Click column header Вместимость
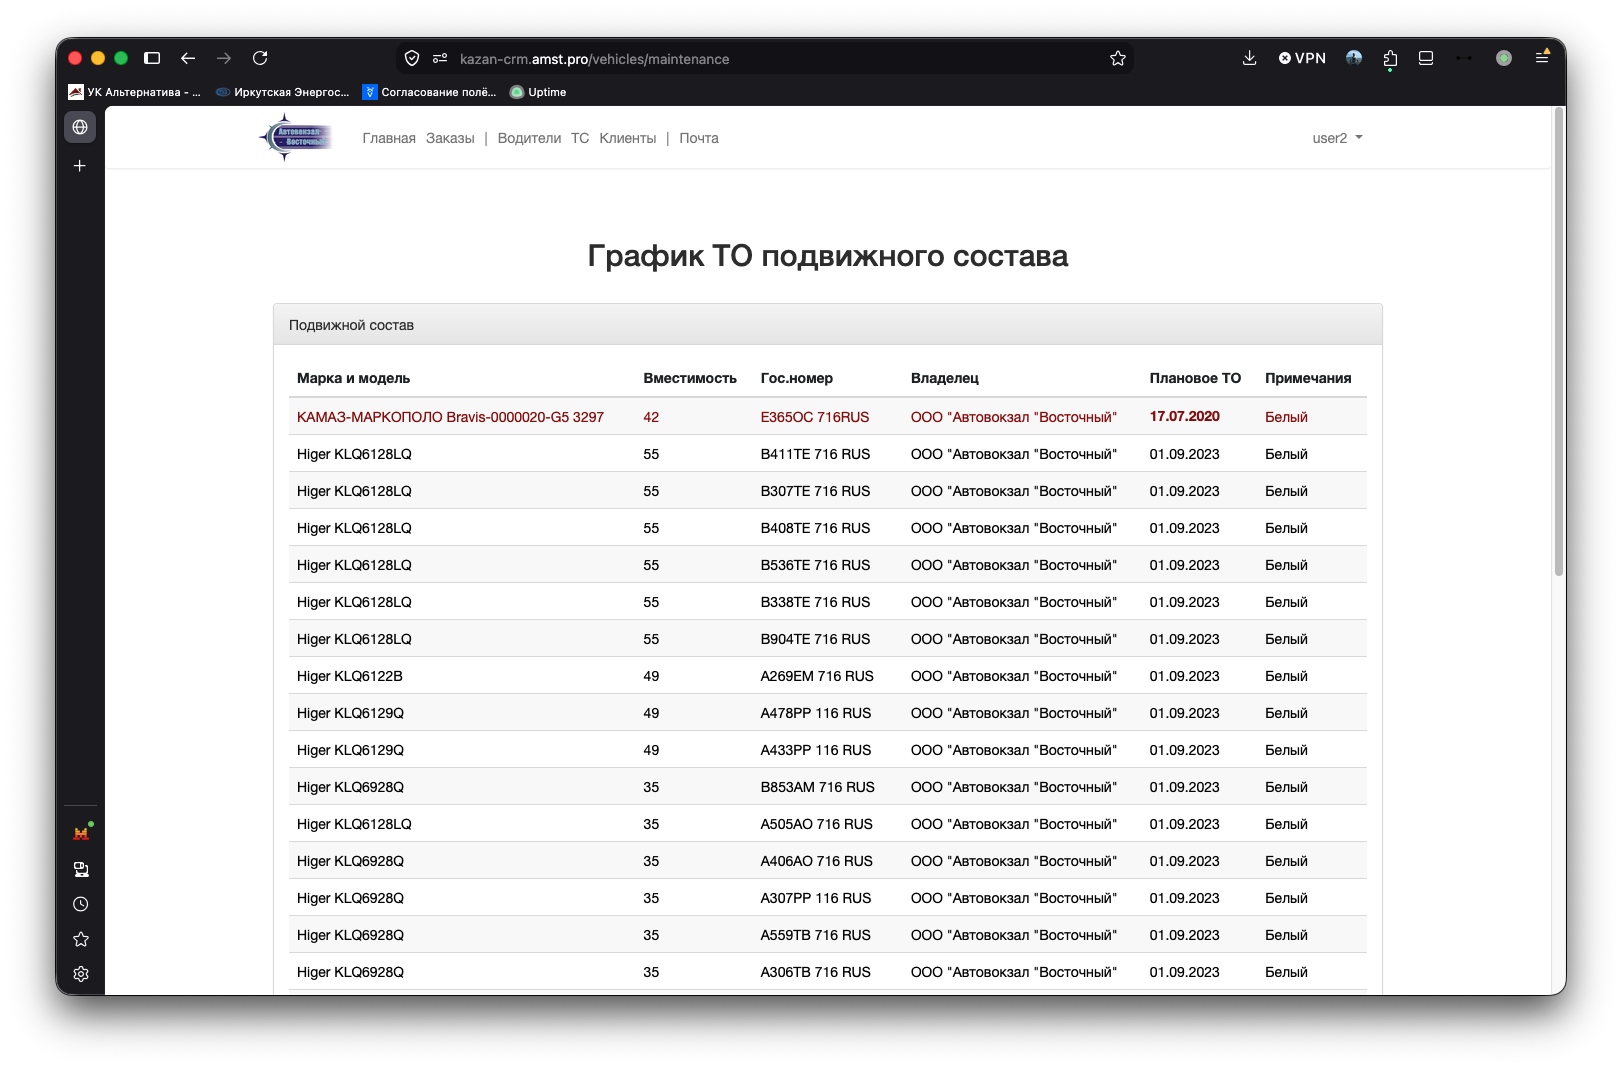 click(690, 378)
